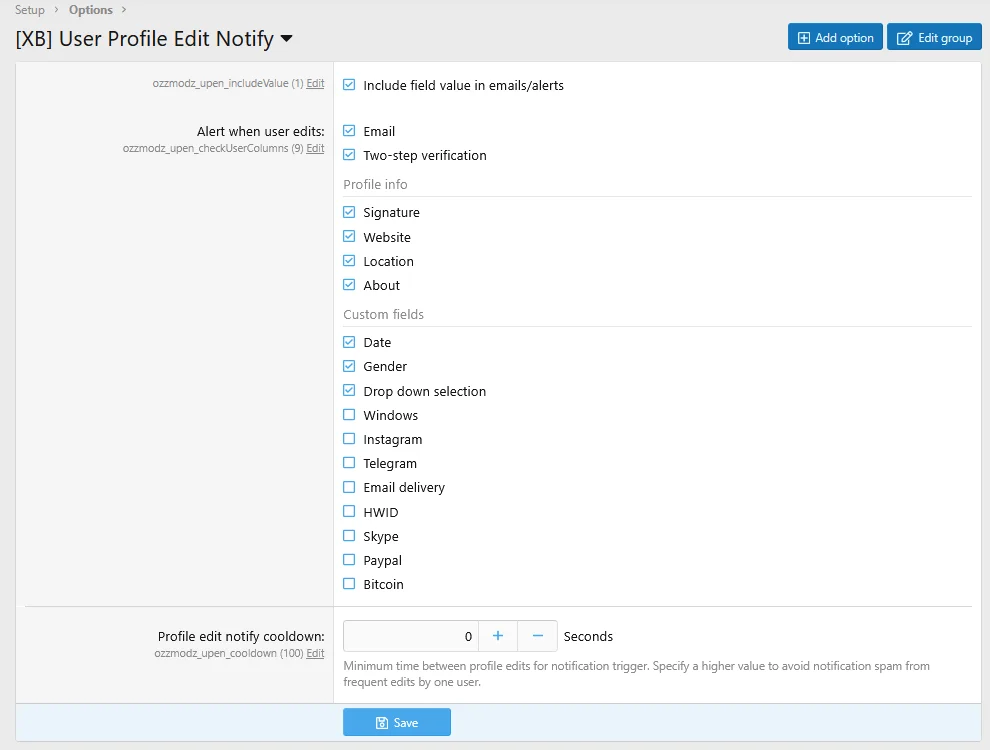The width and height of the screenshot is (990, 750).
Task: Click the Edit group pencil icon
Action: point(904,38)
